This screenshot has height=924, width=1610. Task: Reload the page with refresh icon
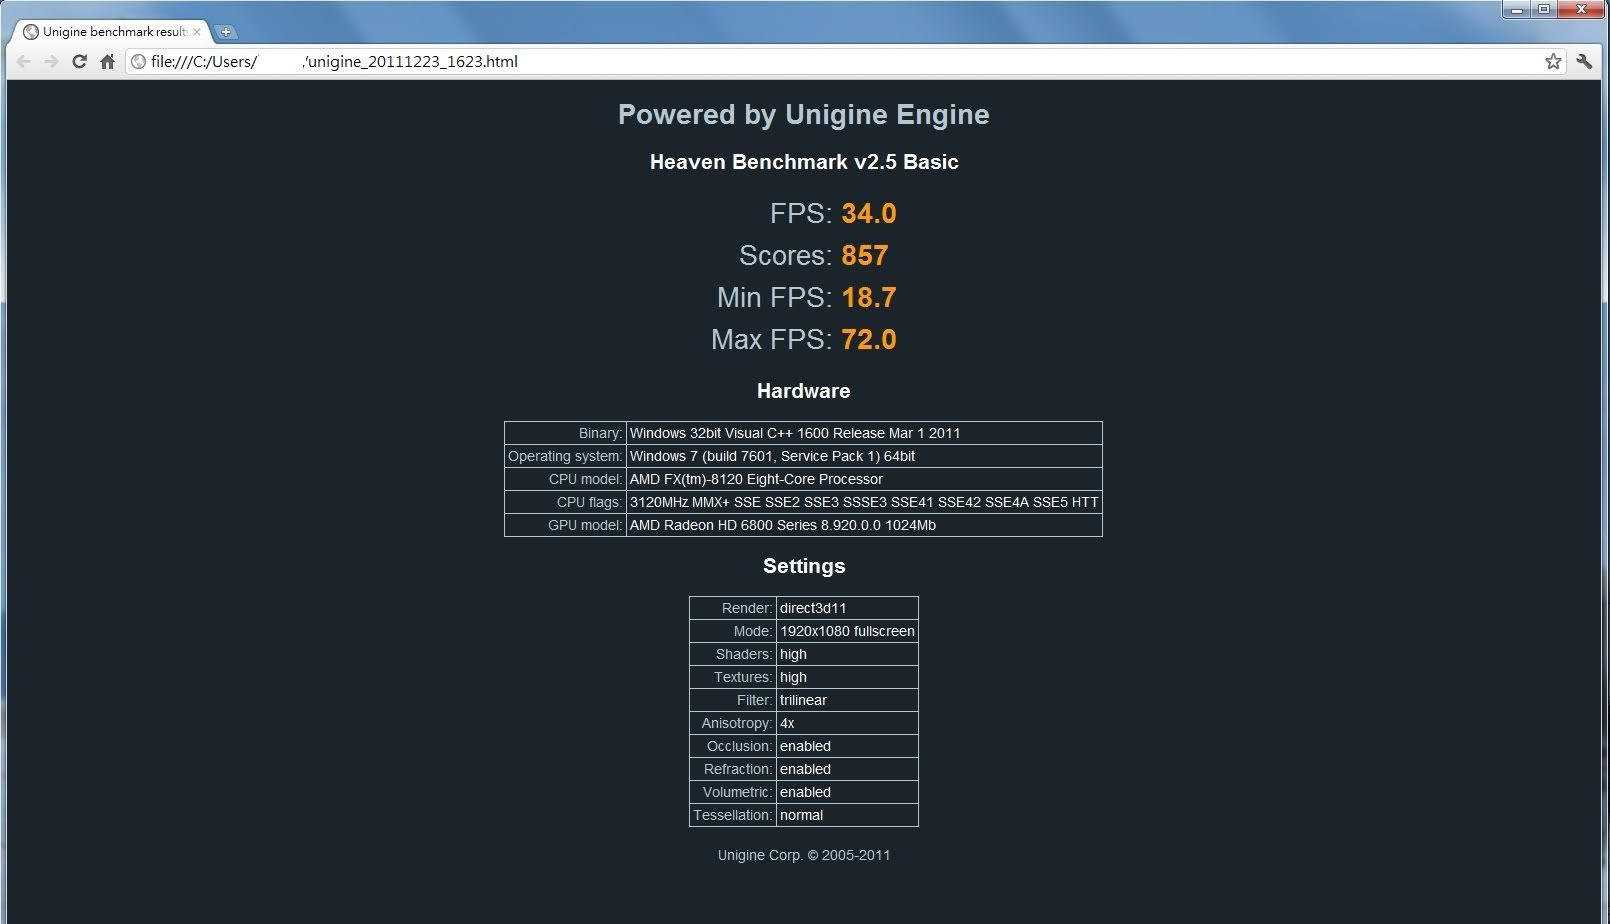80,62
